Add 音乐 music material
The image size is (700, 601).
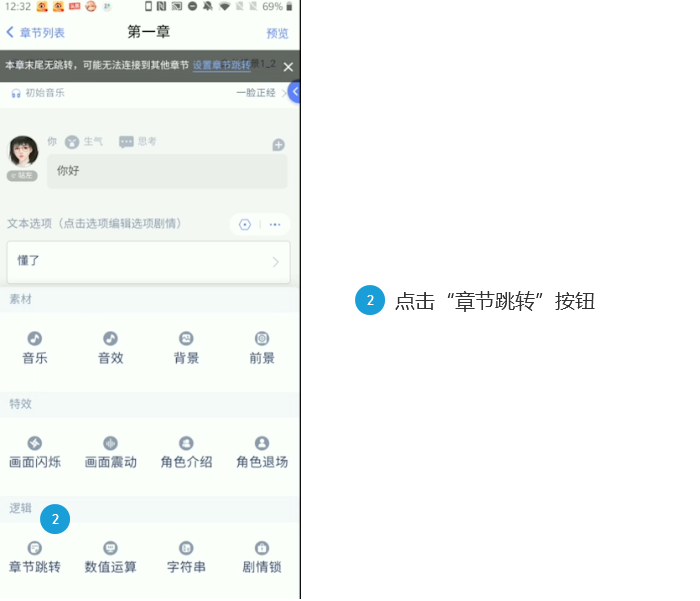(35, 348)
